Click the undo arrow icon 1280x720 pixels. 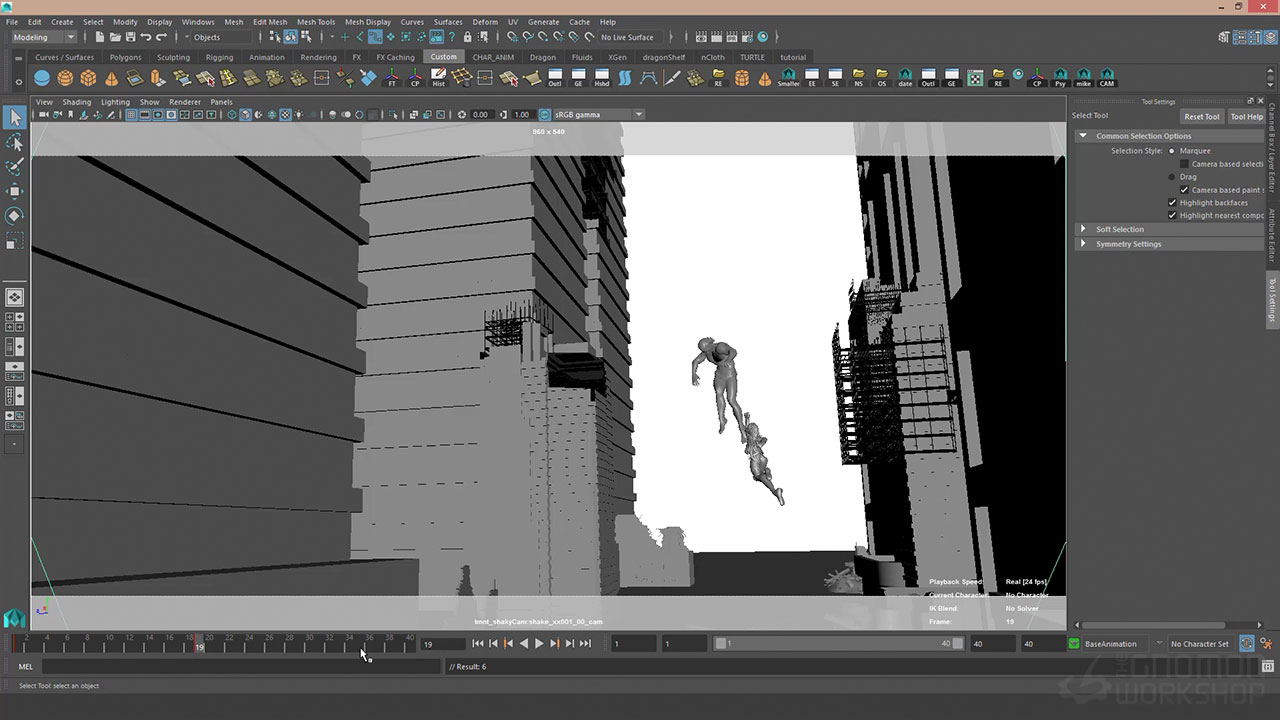pyautogui.click(x=146, y=37)
